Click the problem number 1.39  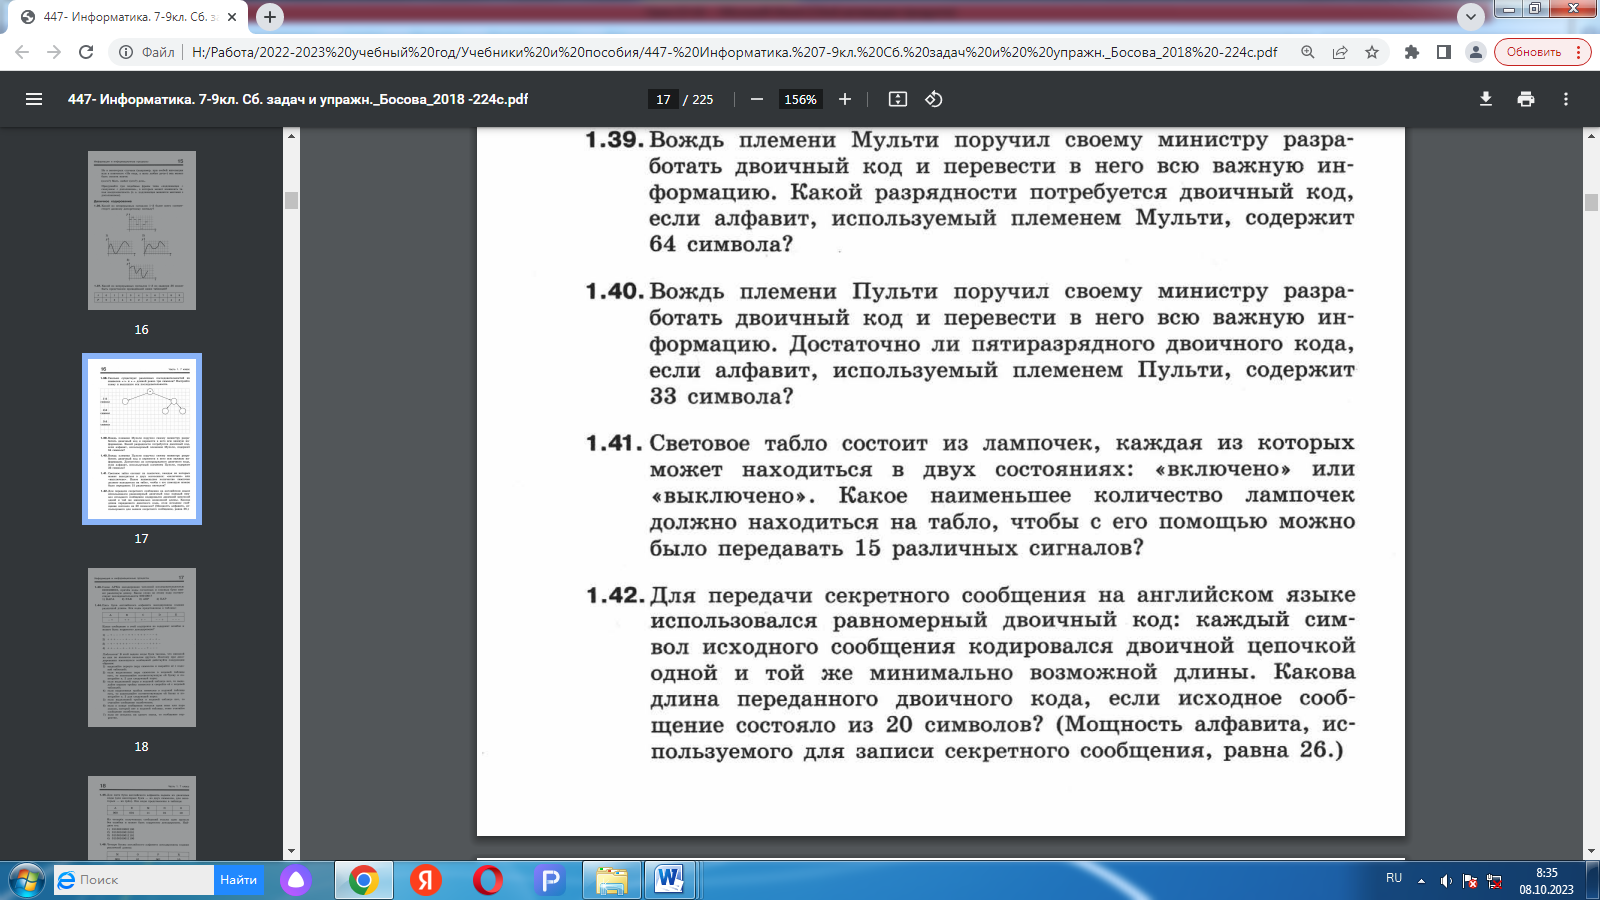[614, 140]
